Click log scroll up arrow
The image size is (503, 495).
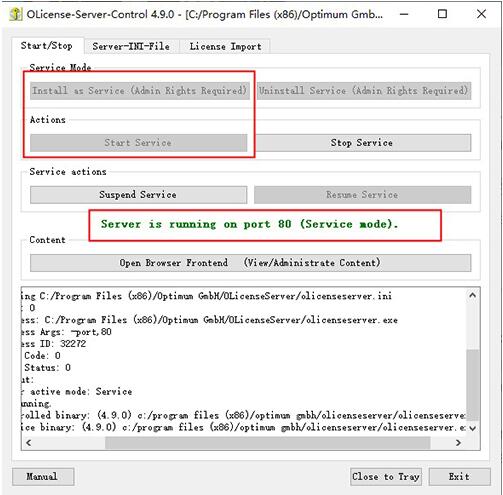[x=472, y=295]
